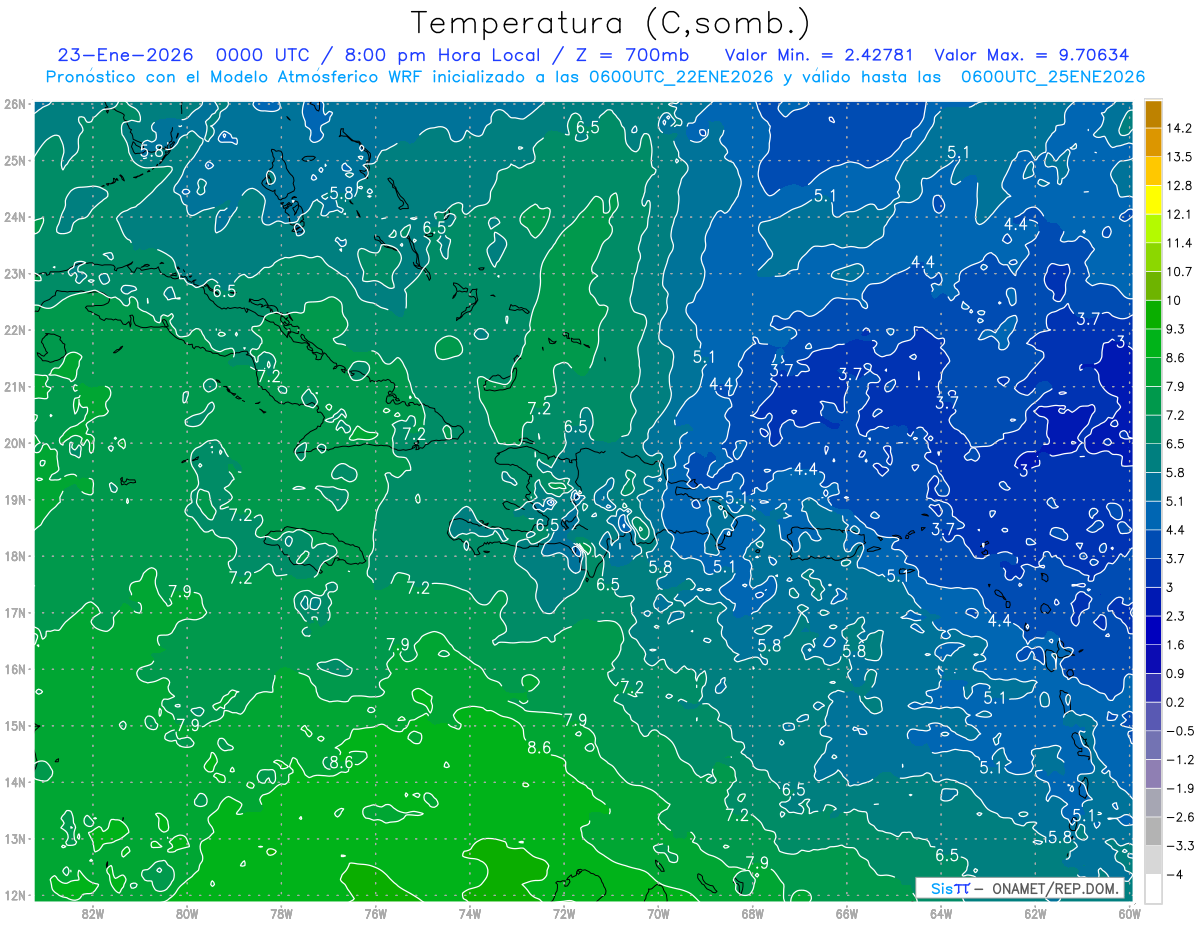Image resolution: width=1200 pixels, height=927 pixels.
Task: Click the 74W longitude axis label
Action: click(x=470, y=913)
